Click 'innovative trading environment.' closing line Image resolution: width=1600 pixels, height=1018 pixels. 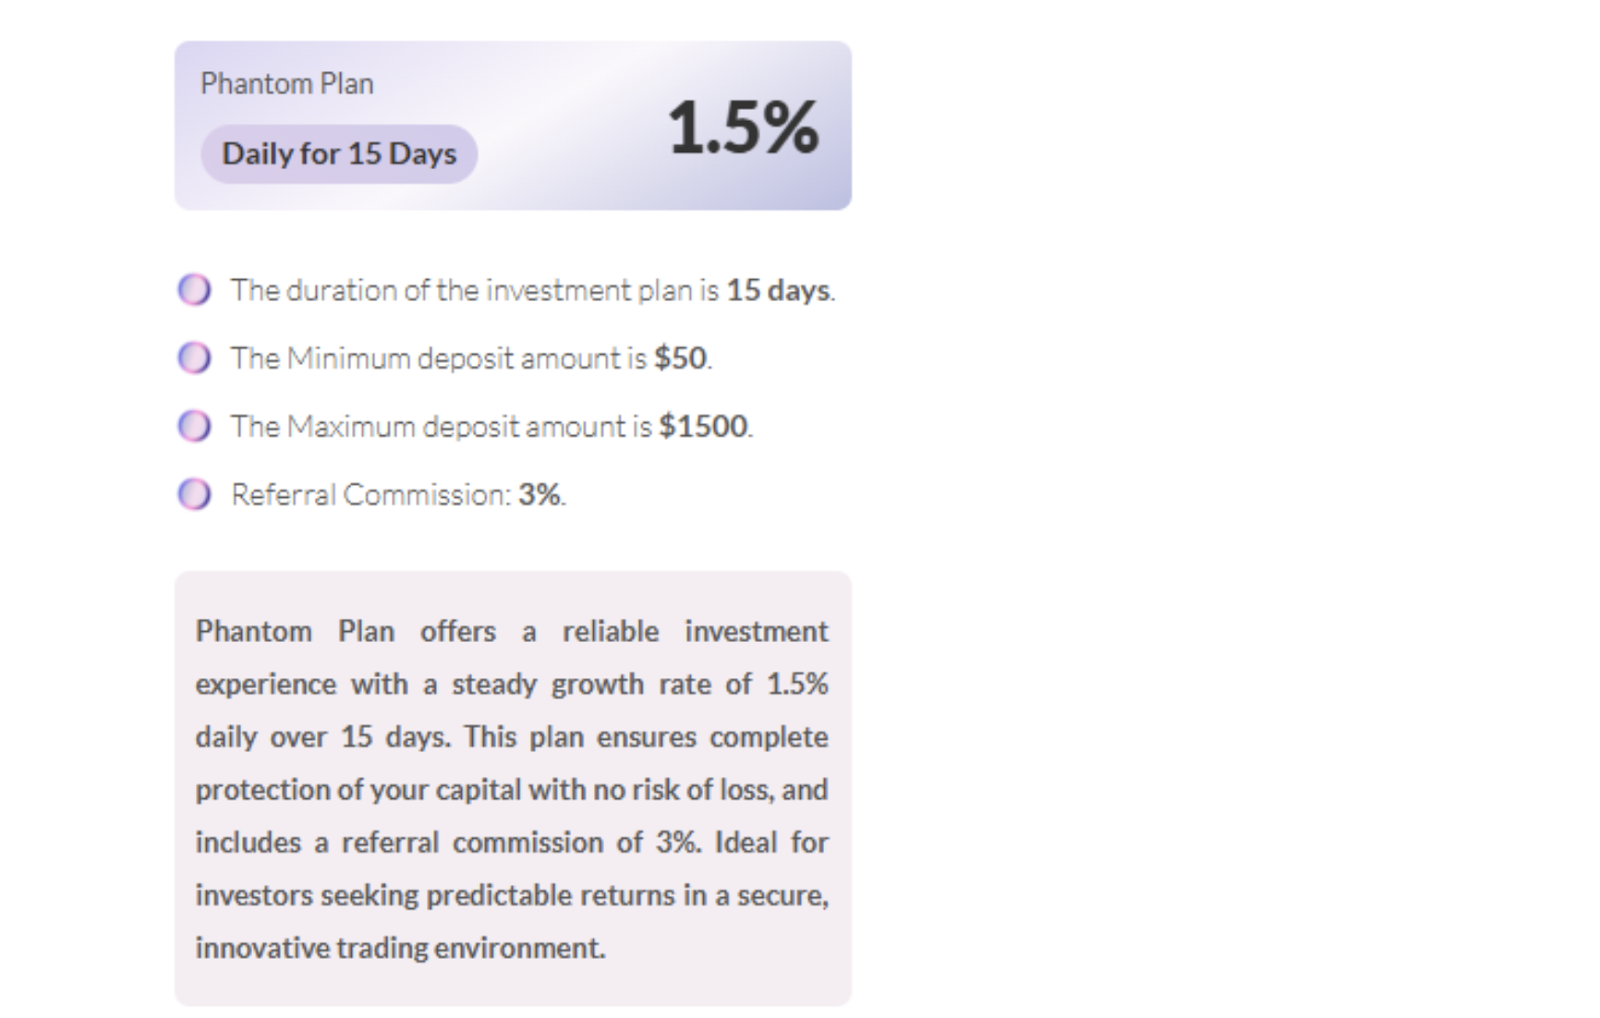pyautogui.click(x=400, y=948)
